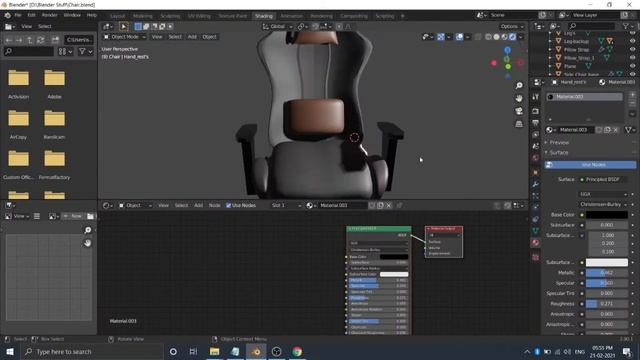
Task: Refresh the file browser list
Action: [x=40, y=40]
